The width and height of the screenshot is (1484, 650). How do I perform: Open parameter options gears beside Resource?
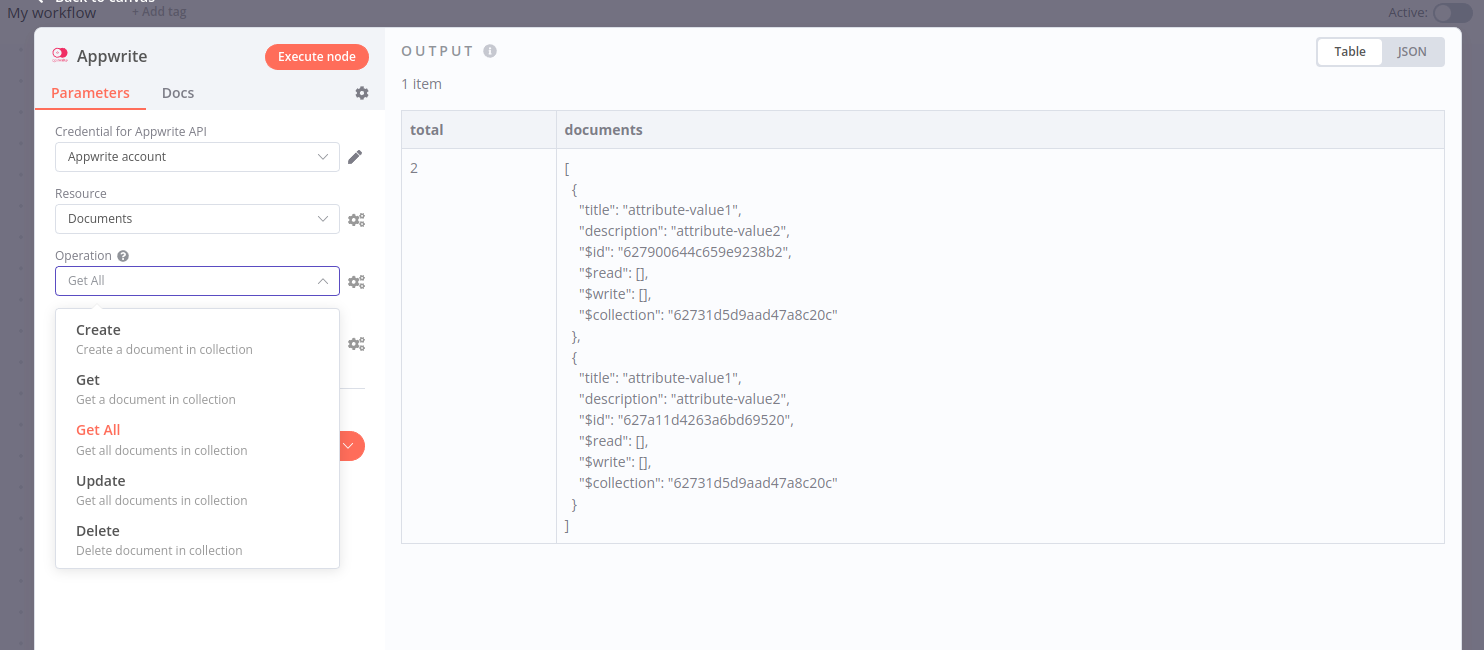[356, 220]
